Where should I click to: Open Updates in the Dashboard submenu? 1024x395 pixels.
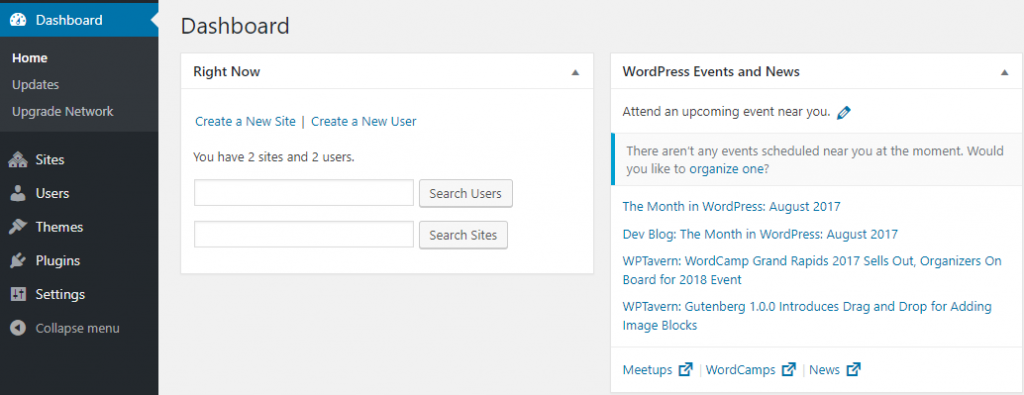tap(36, 85)
